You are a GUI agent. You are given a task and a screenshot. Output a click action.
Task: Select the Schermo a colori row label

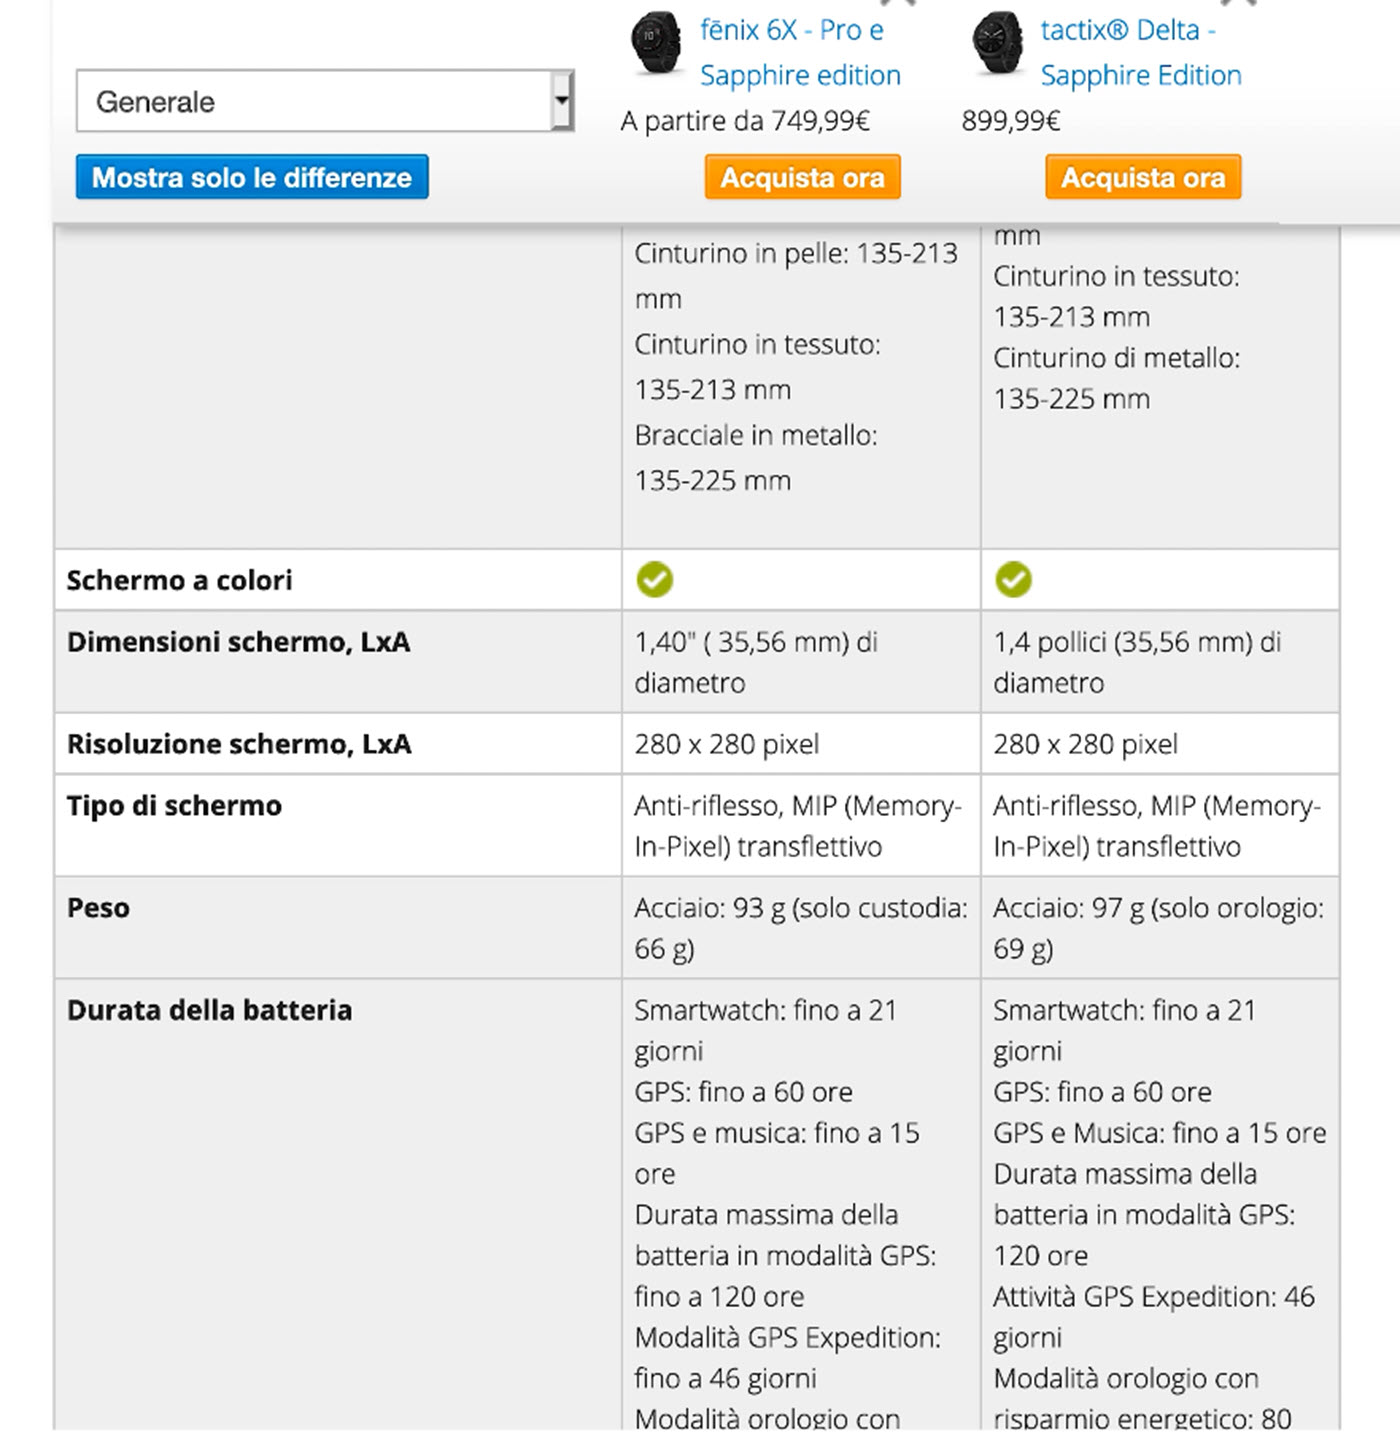(x=180, y=580)
